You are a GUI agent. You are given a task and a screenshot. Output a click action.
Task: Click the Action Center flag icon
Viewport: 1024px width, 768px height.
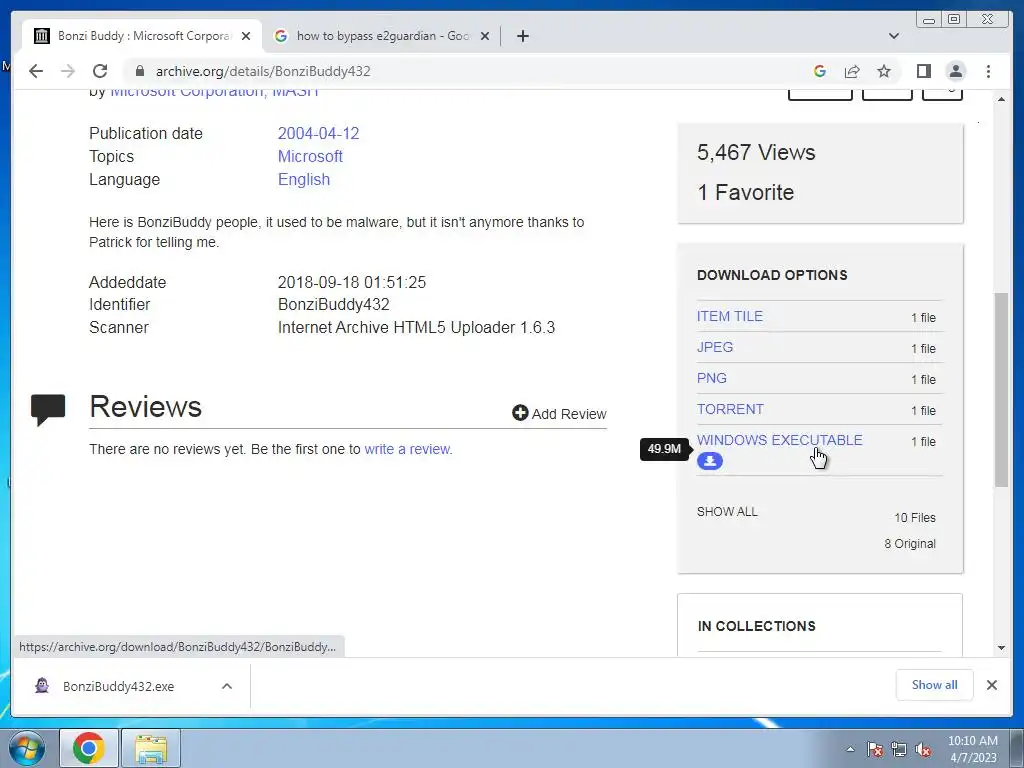[x=874, y=750]
